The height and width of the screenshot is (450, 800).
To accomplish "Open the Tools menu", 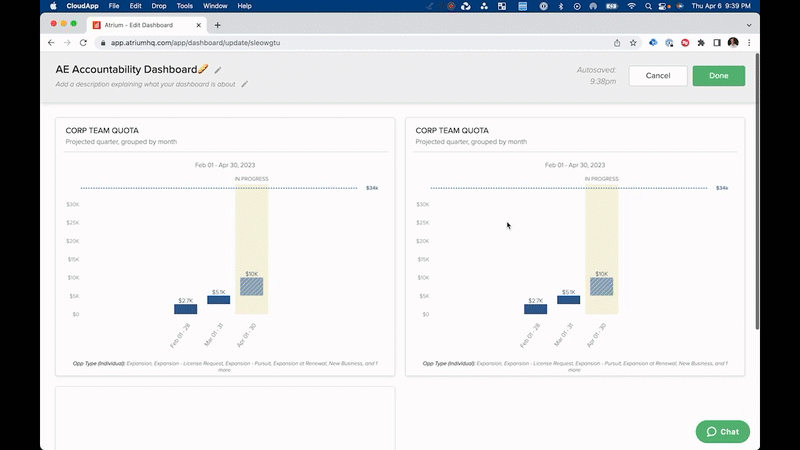I will 185,6.
